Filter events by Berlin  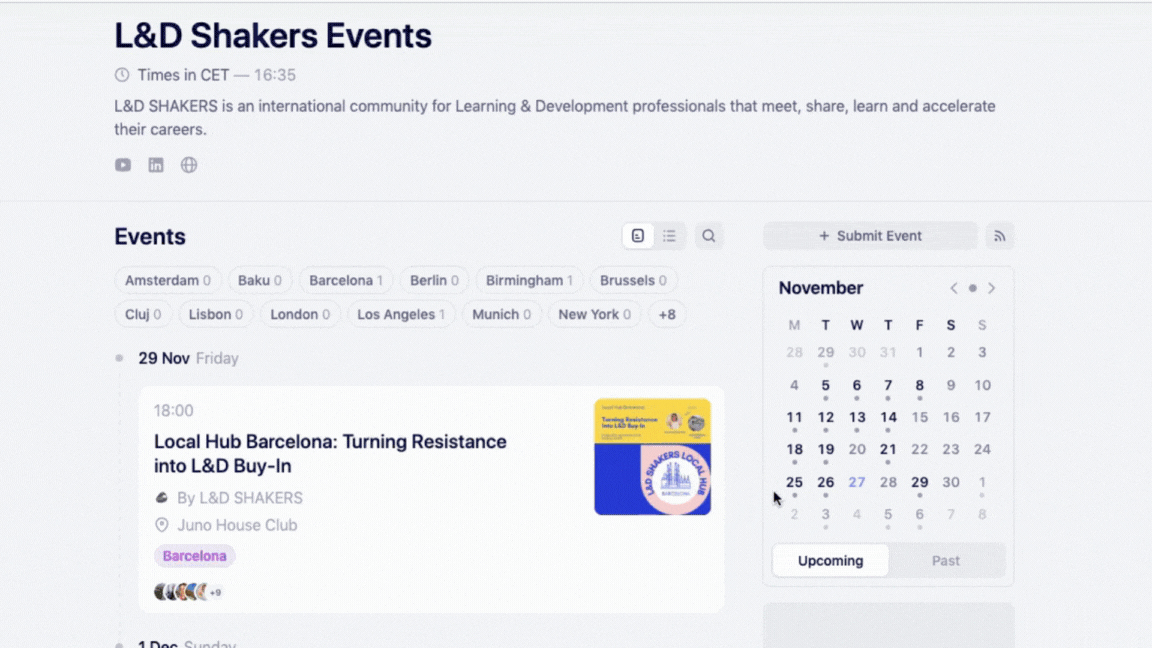point(434,280)
